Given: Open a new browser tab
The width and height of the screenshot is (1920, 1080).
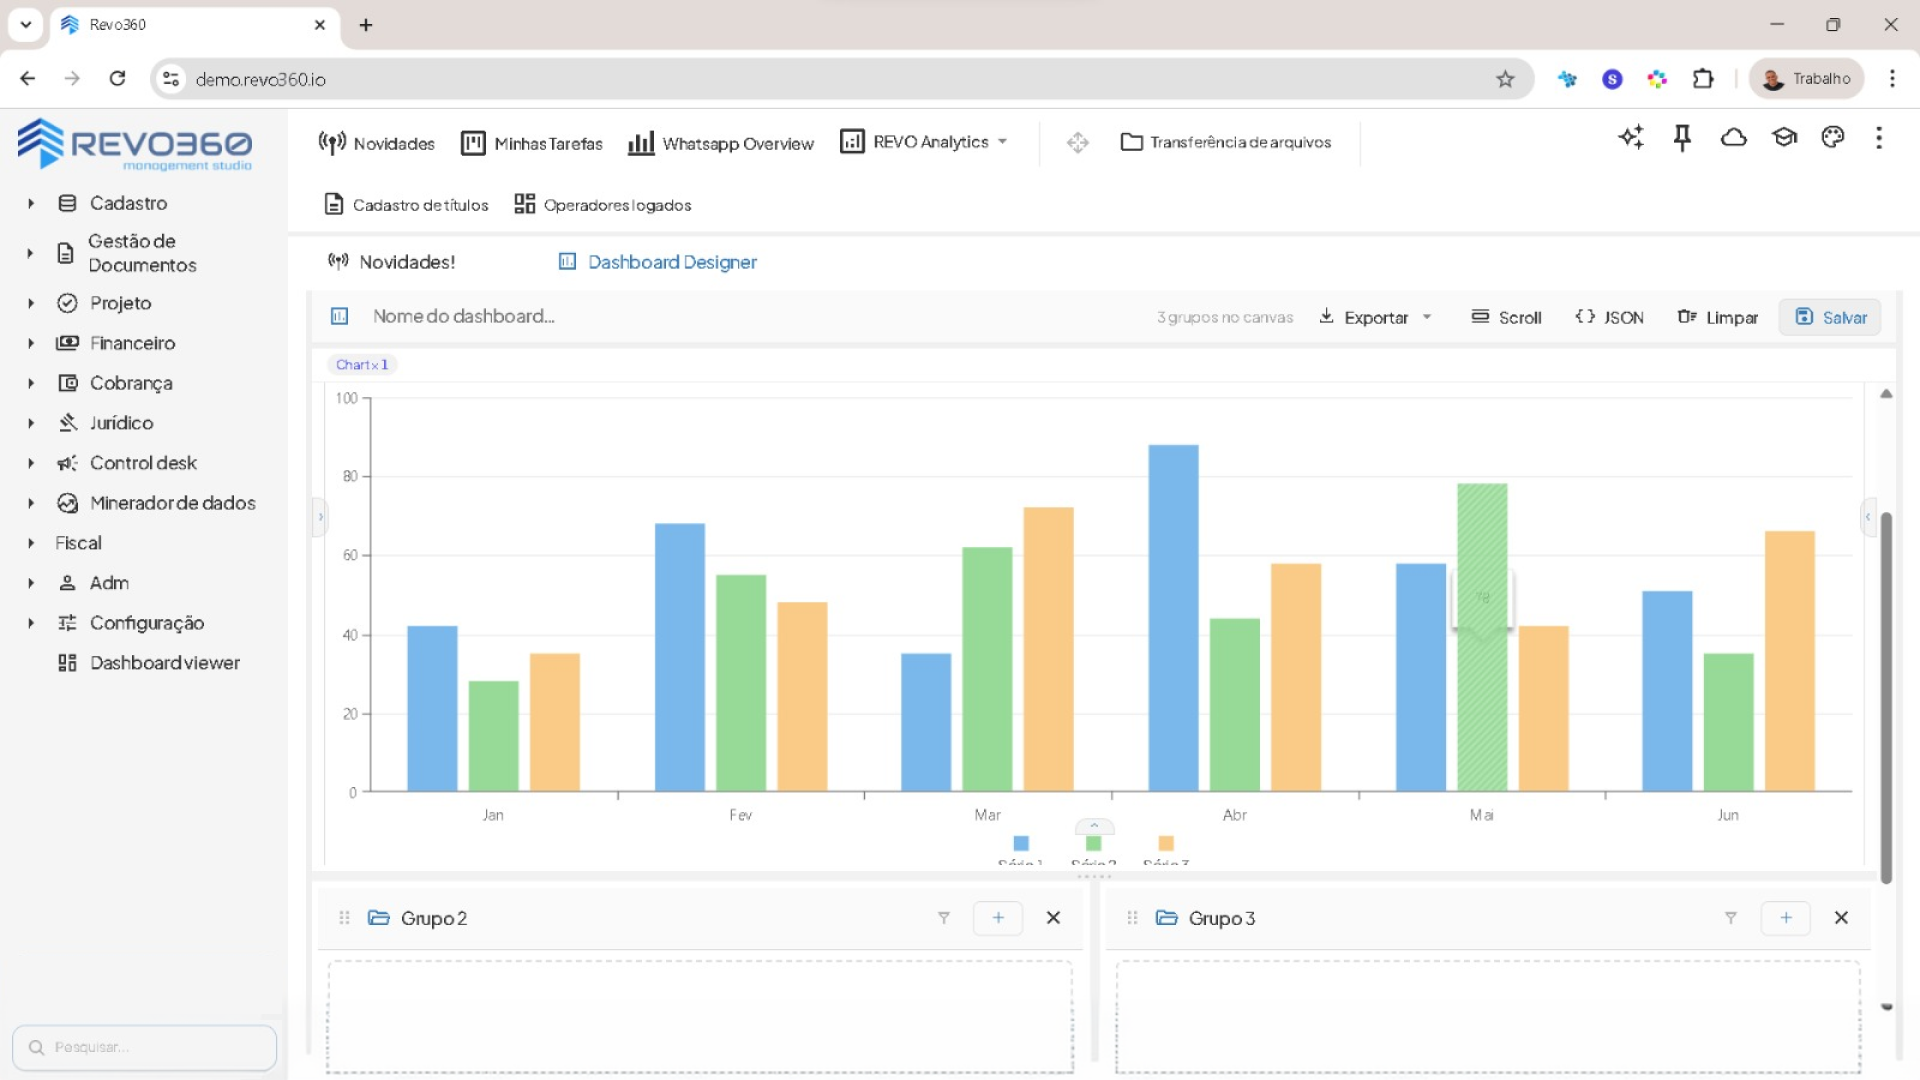Looking at the screenshot, I should pos(366,25).
